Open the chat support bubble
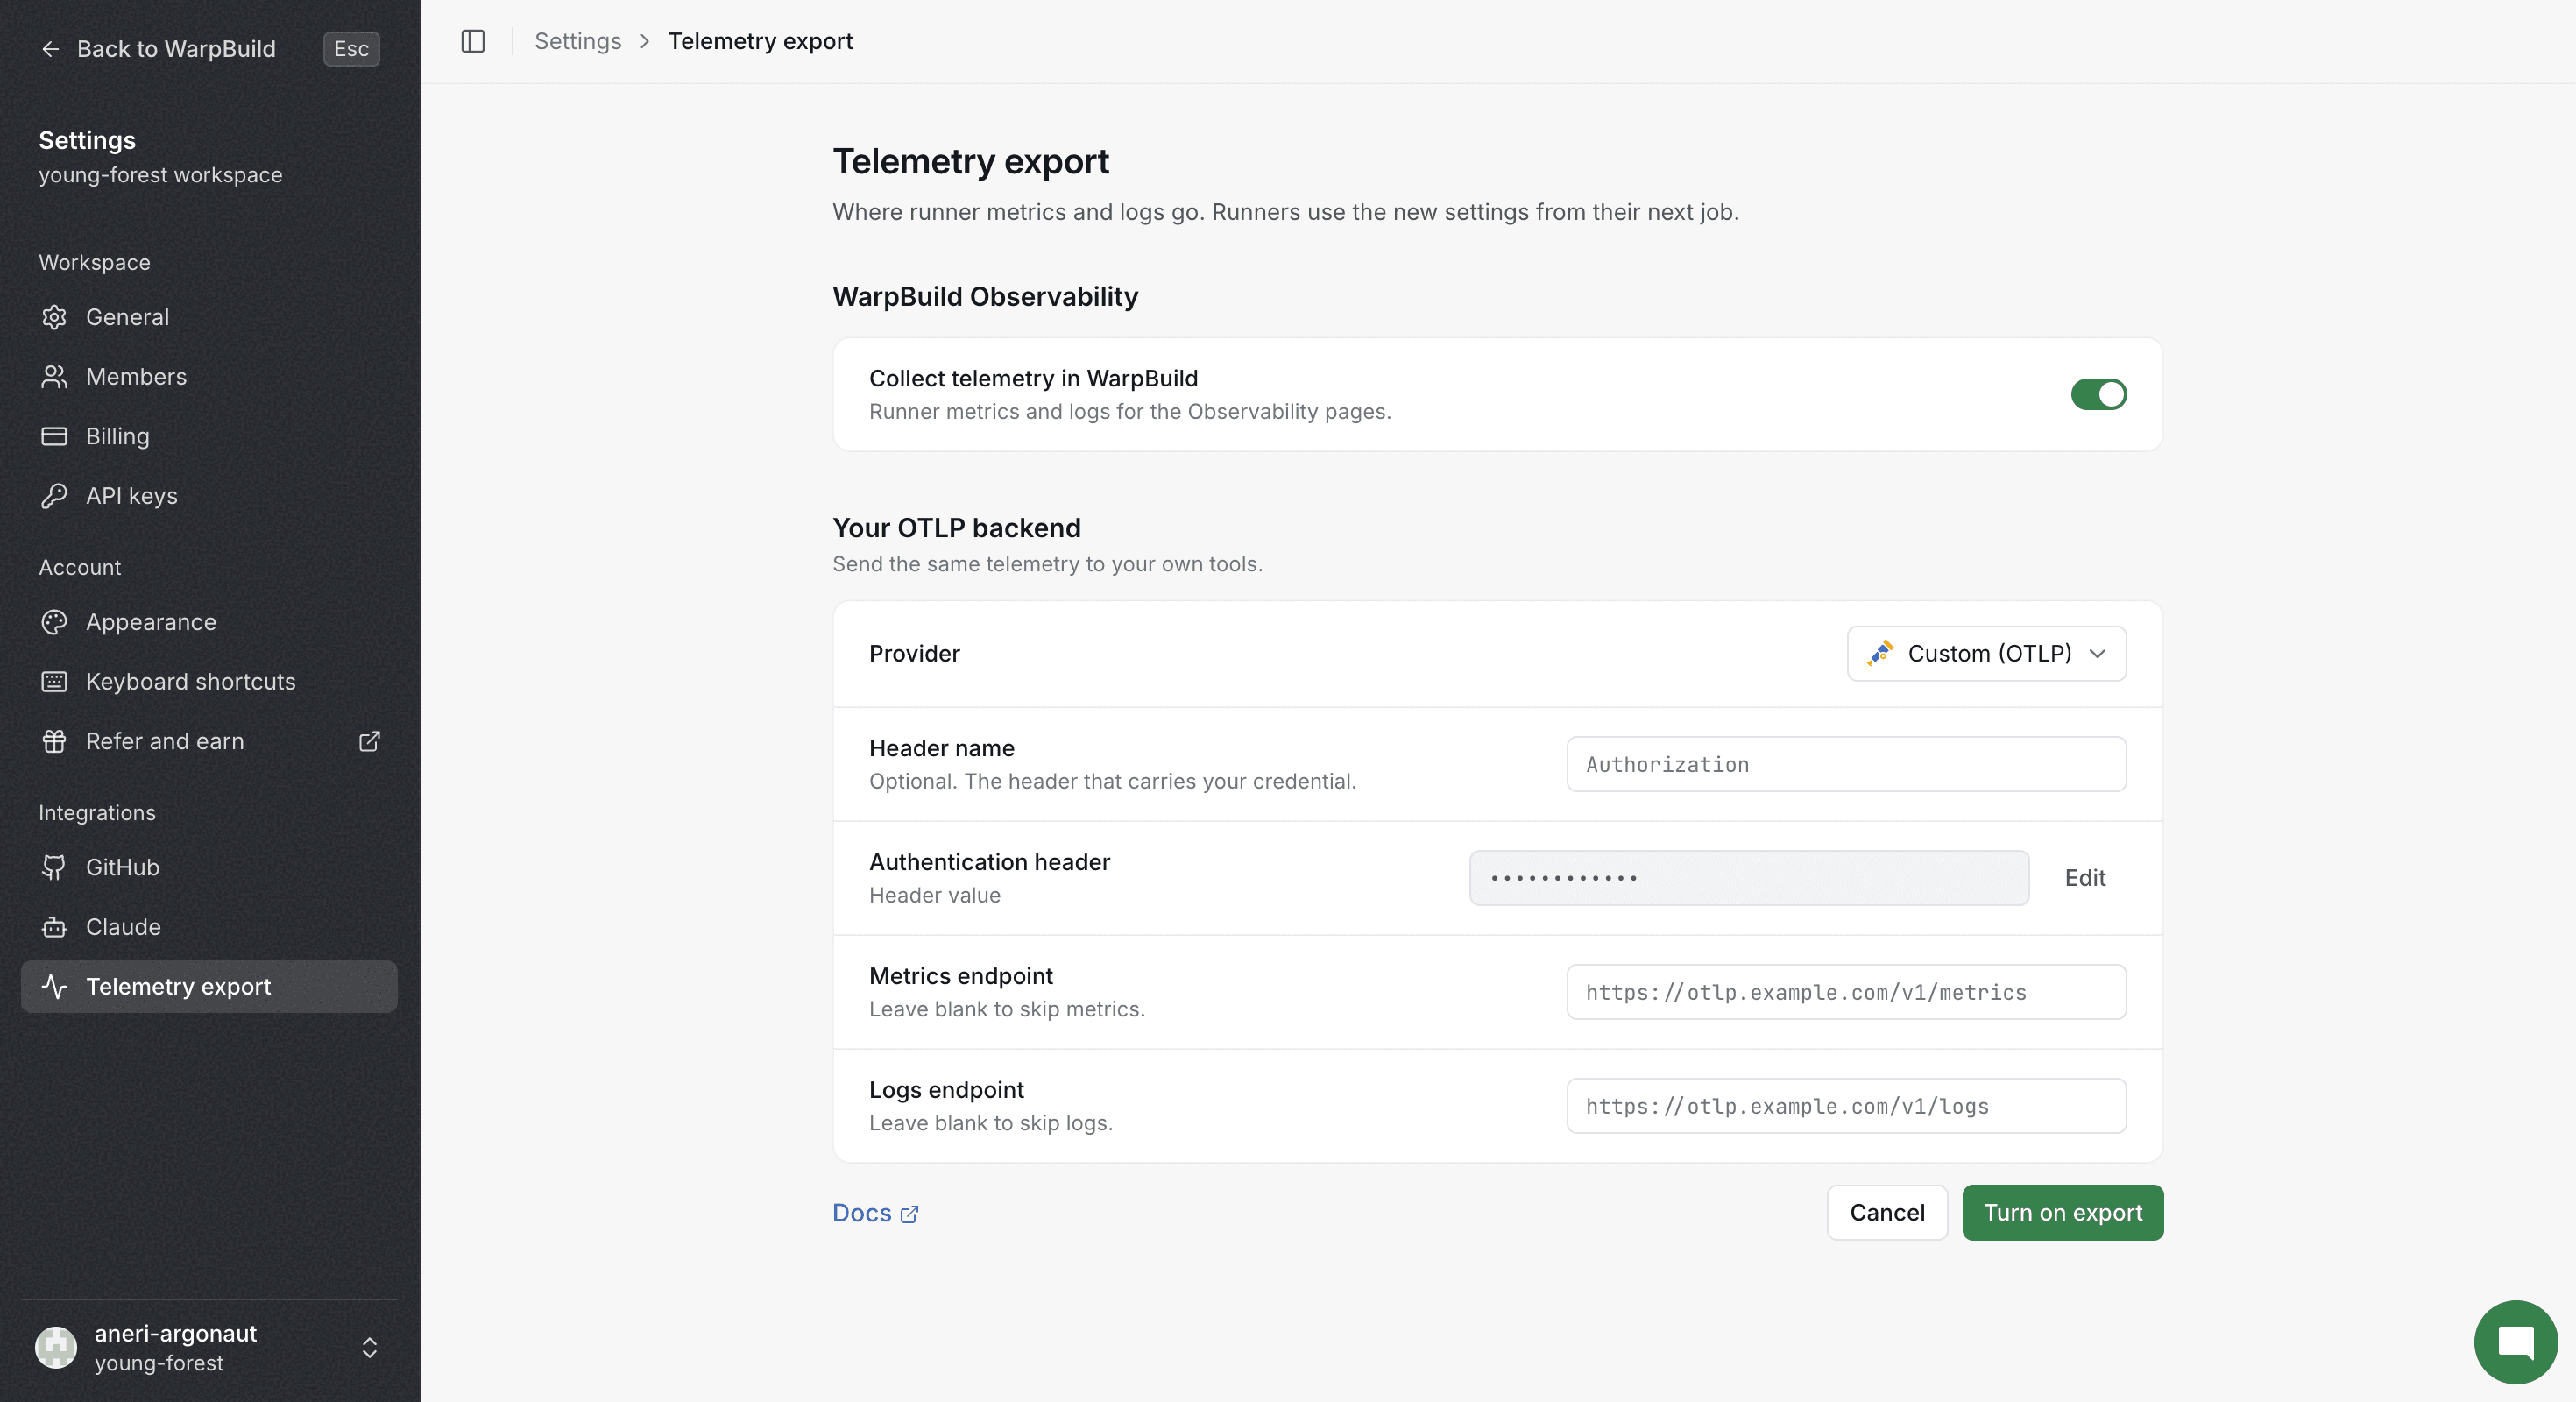 click(x=2515, y=1342)
